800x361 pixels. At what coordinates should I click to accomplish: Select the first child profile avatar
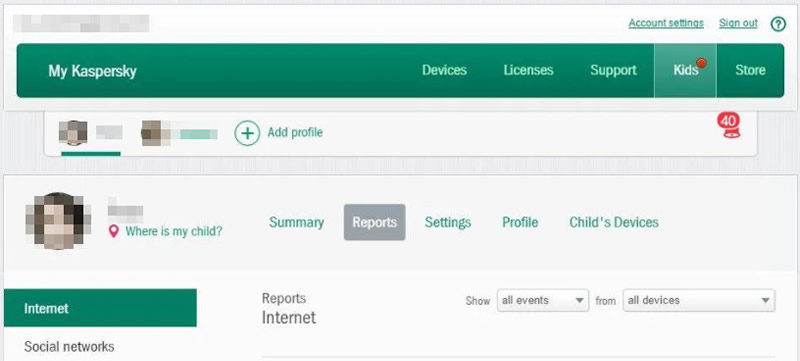[x=73, y=133]
